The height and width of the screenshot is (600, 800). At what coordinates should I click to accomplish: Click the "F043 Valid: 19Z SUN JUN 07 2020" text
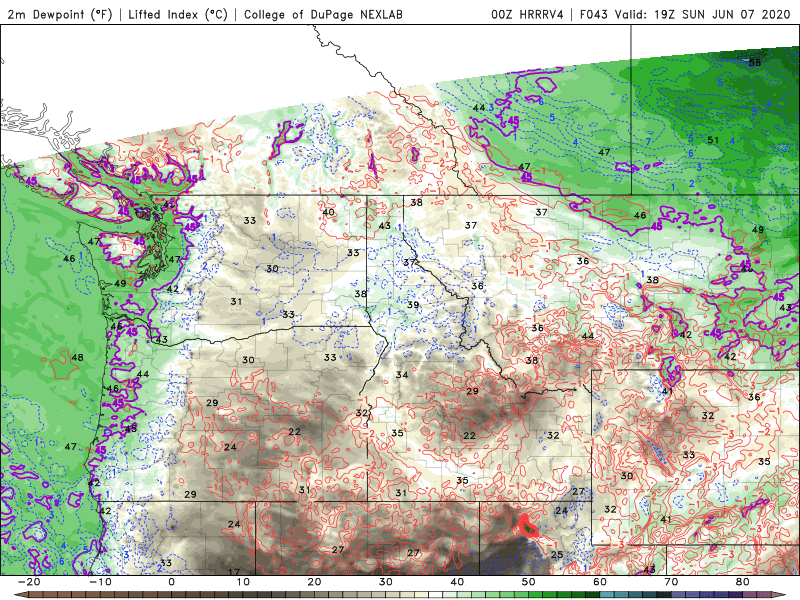pyautogui.click(x=685, y=14)
